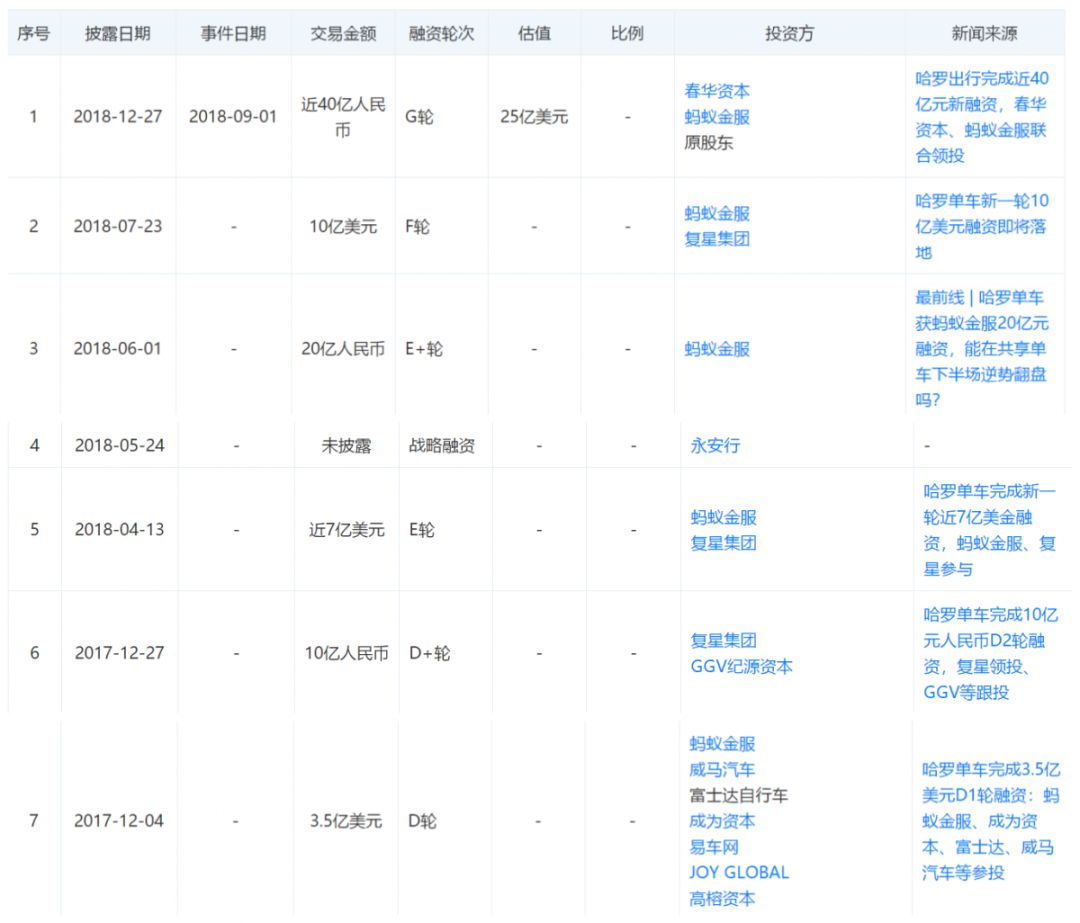1080x923 pixels.
Task: Click the 比例 column header
Action: click(627, 33)
